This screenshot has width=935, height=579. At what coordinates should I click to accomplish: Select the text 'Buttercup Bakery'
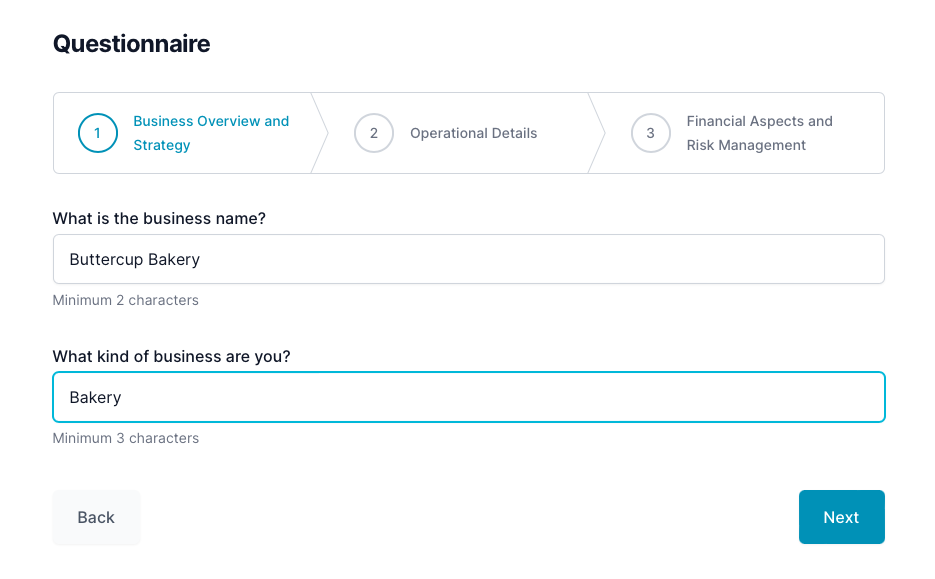[x=134, y=259]
